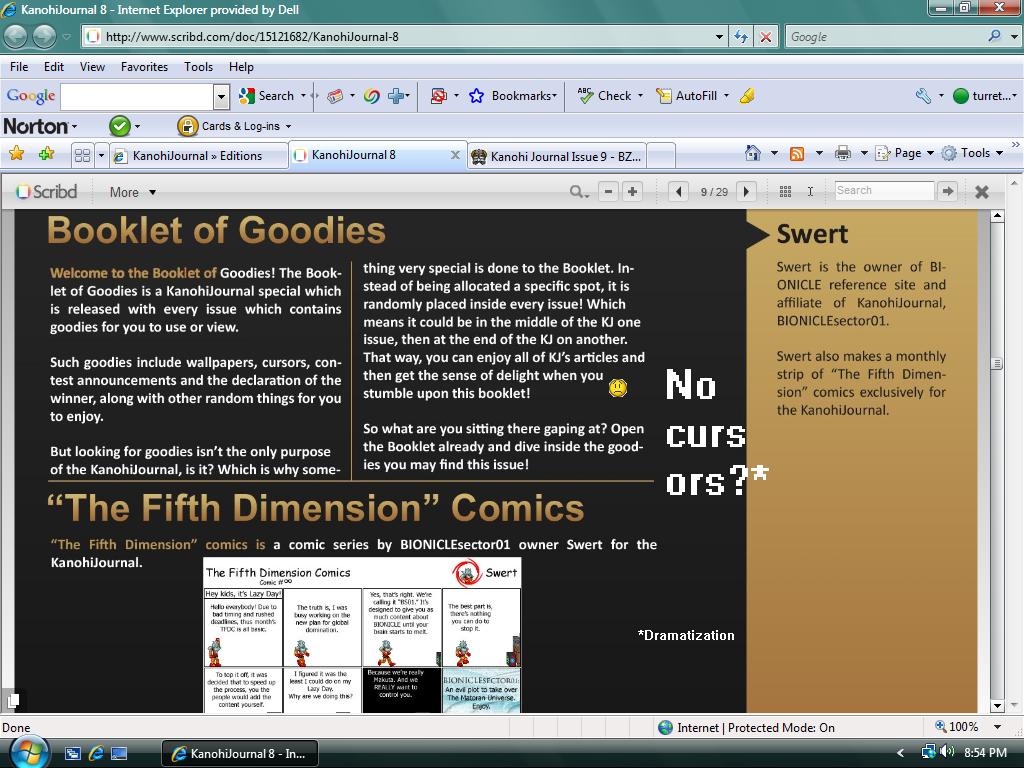Click the Google toolbar highlighter icon

click(747, 96)
